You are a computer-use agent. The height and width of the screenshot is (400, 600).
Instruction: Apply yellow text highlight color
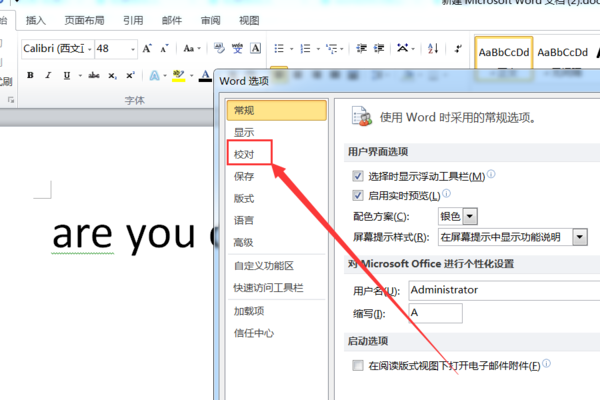coord(178,75)
